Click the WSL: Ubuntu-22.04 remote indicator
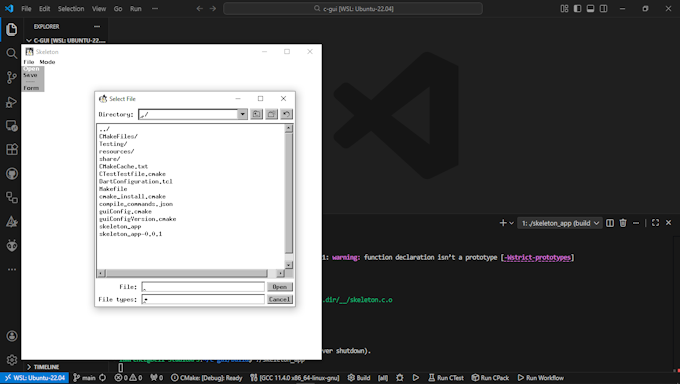The width and height of the screenshot is (680, 384). (35, 378)
